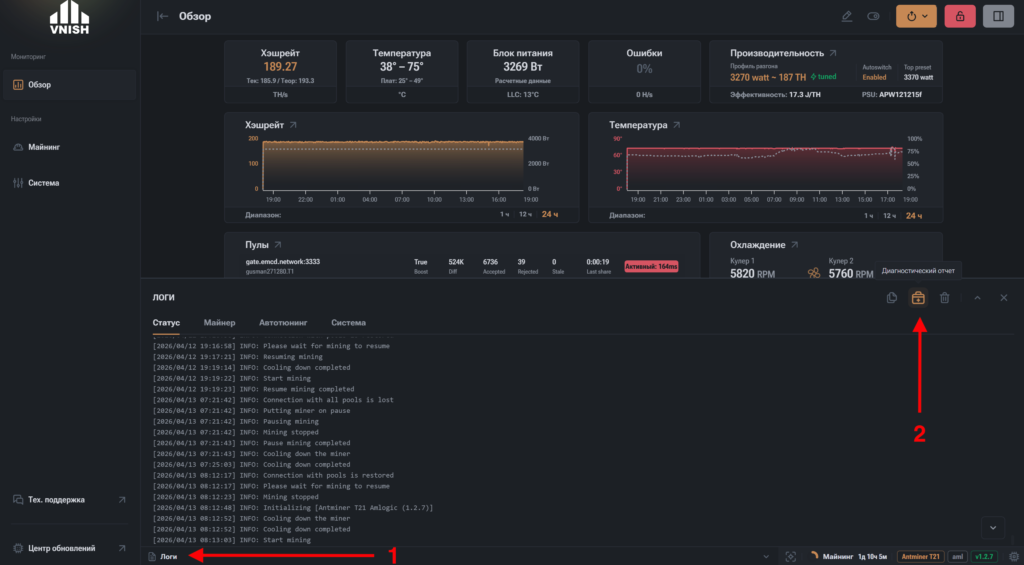Click the diagnostic report icon in logs
Screen dimensions: 1024x565
(918, 298)
